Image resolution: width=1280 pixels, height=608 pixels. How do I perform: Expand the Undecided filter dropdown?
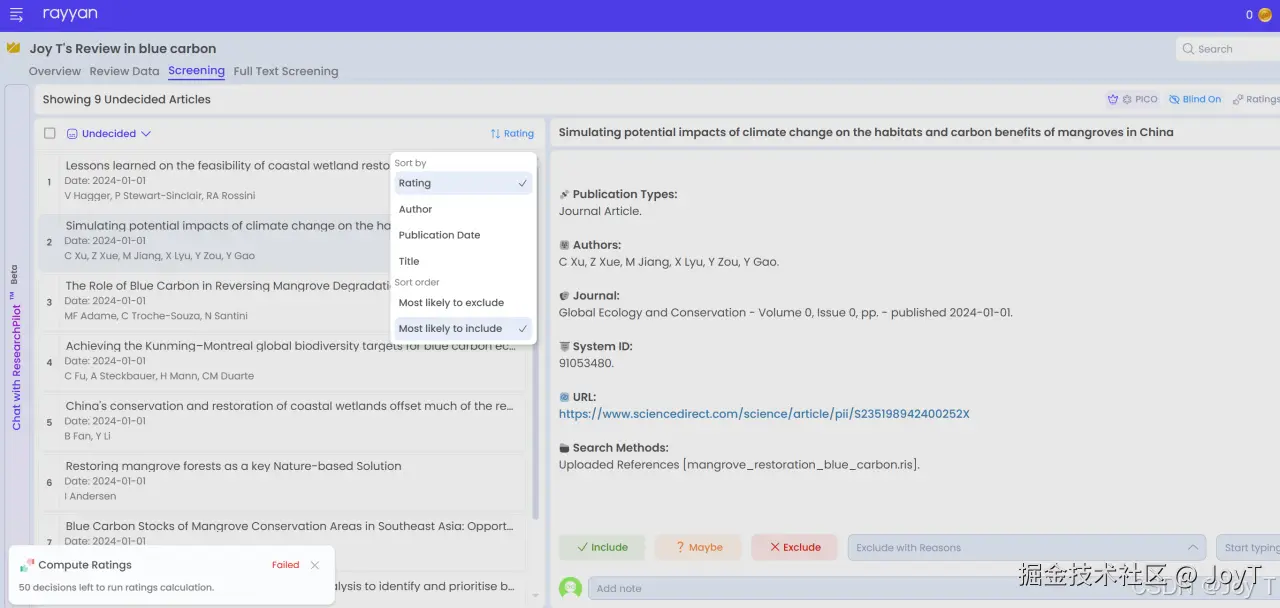tap(108, 133)
